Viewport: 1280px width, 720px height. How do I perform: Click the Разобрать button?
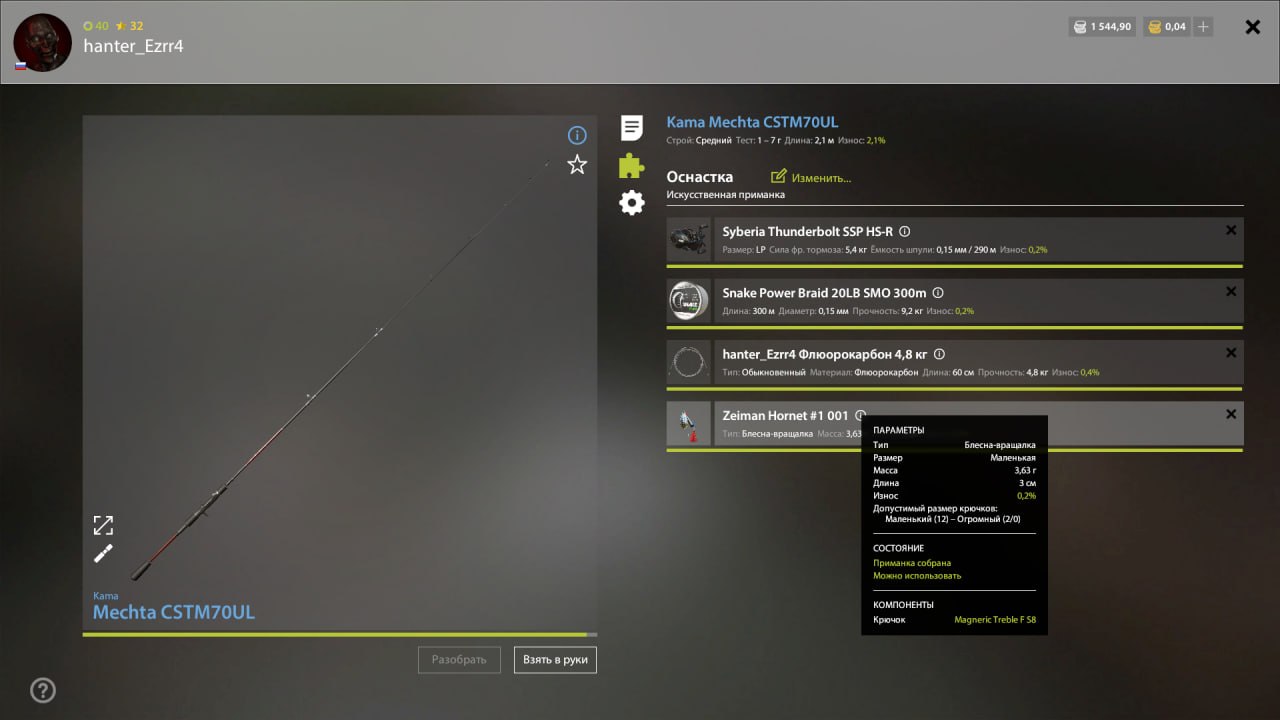459,660
